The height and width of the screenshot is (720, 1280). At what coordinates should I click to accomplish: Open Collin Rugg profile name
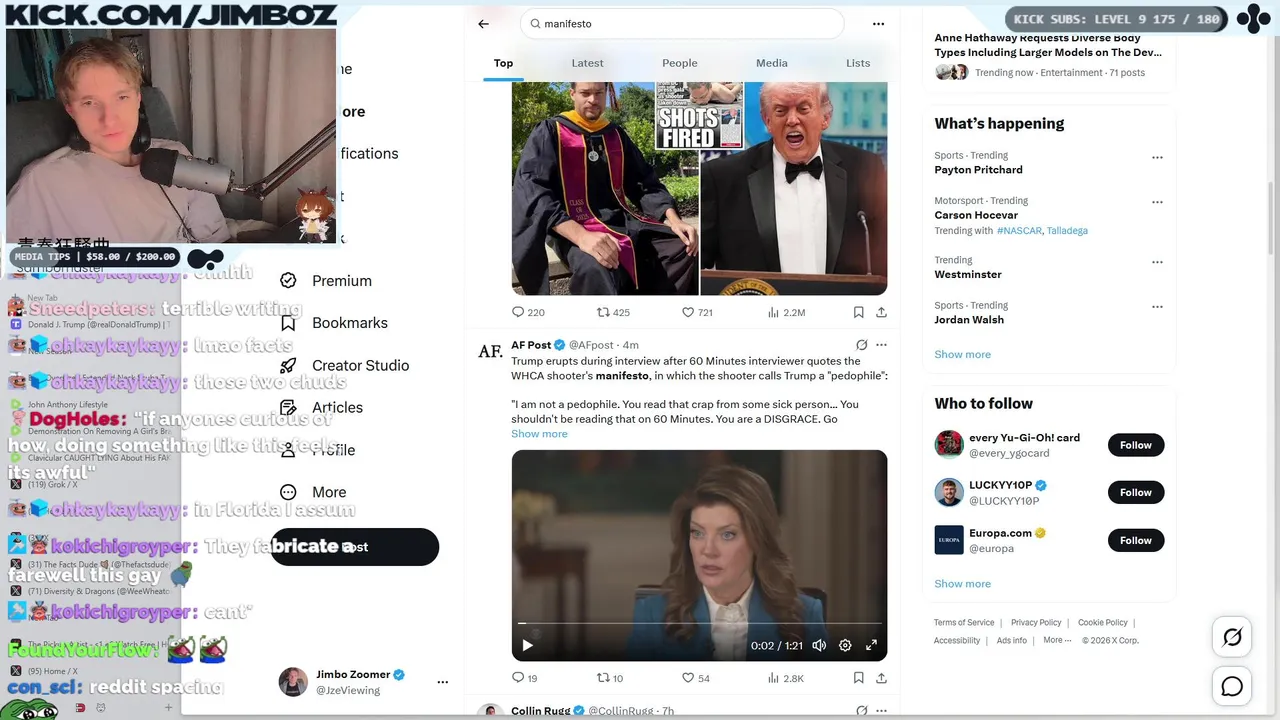[x=540, y=711]
